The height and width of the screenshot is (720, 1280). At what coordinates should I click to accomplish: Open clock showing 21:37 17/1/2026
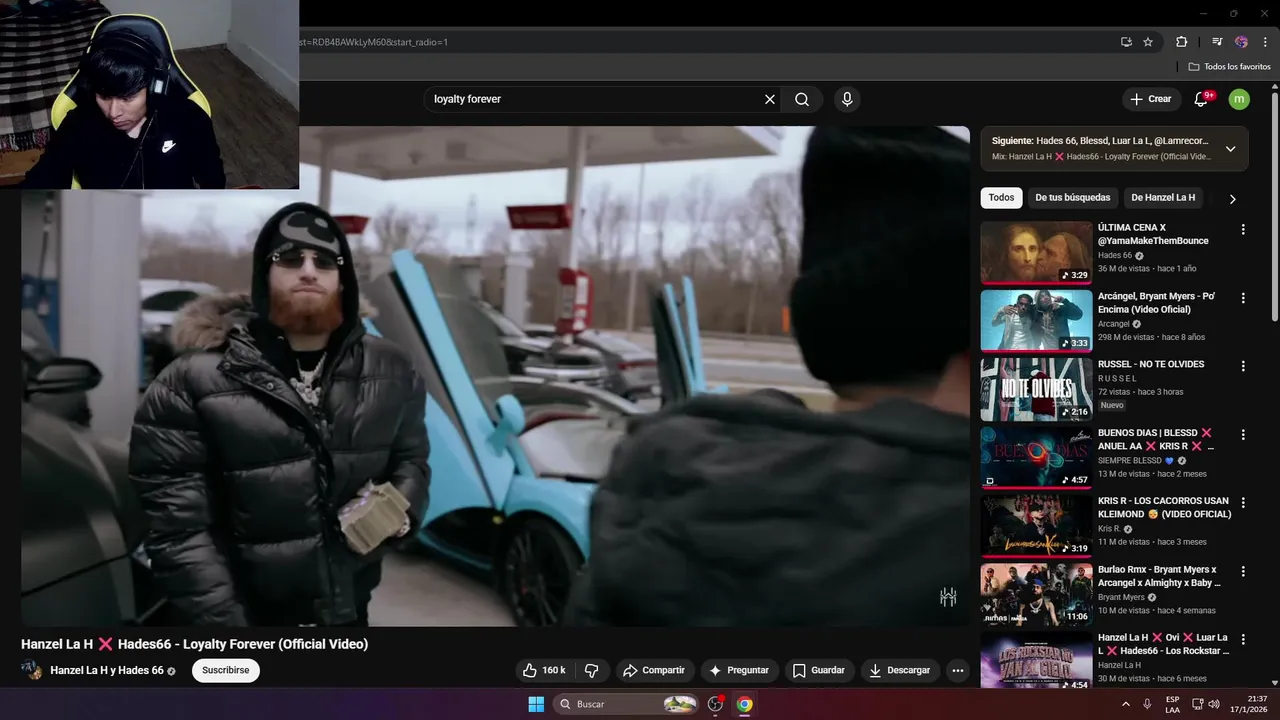(1248, 704)
